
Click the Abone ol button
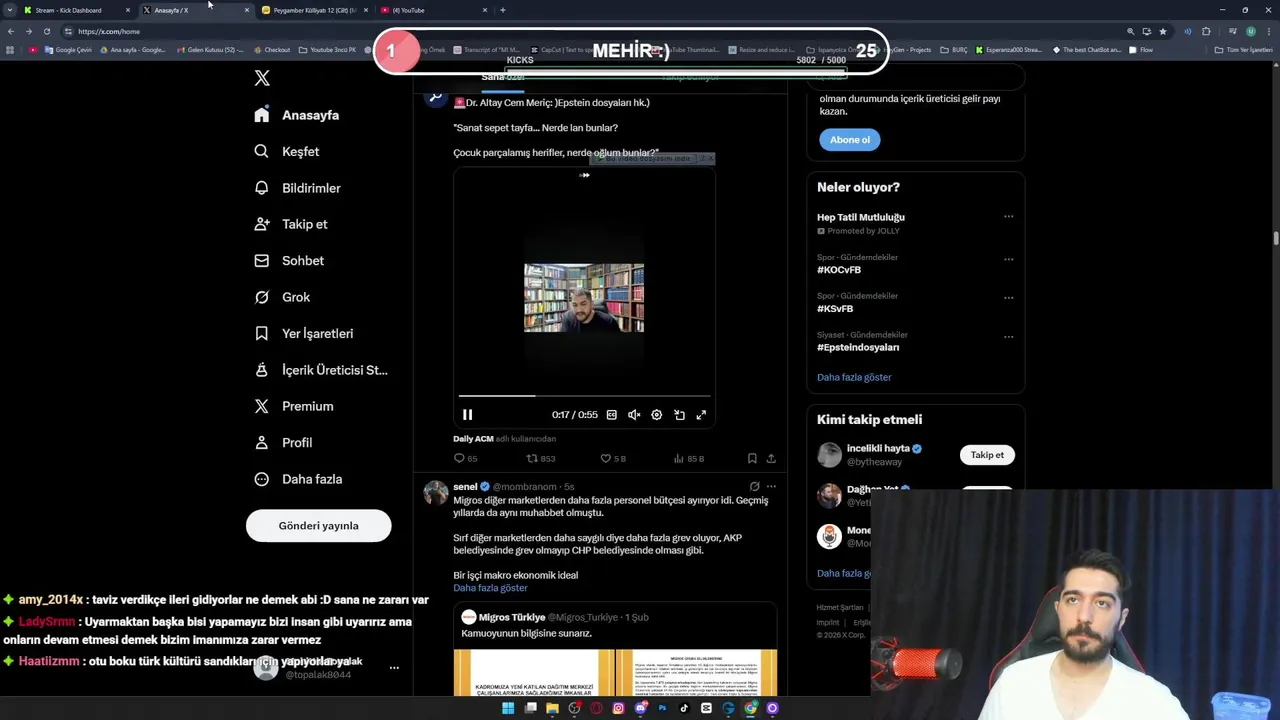(x=849, y=140)
